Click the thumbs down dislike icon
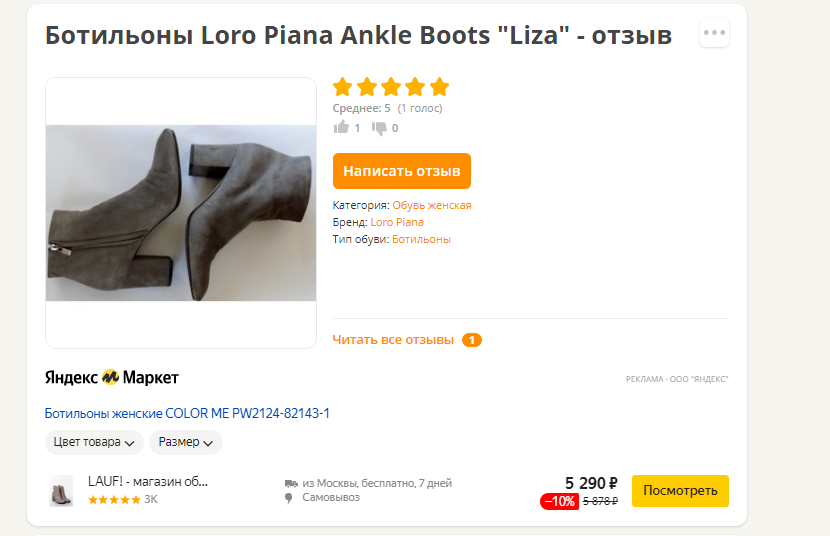830x536 pixels. [379, 128]
